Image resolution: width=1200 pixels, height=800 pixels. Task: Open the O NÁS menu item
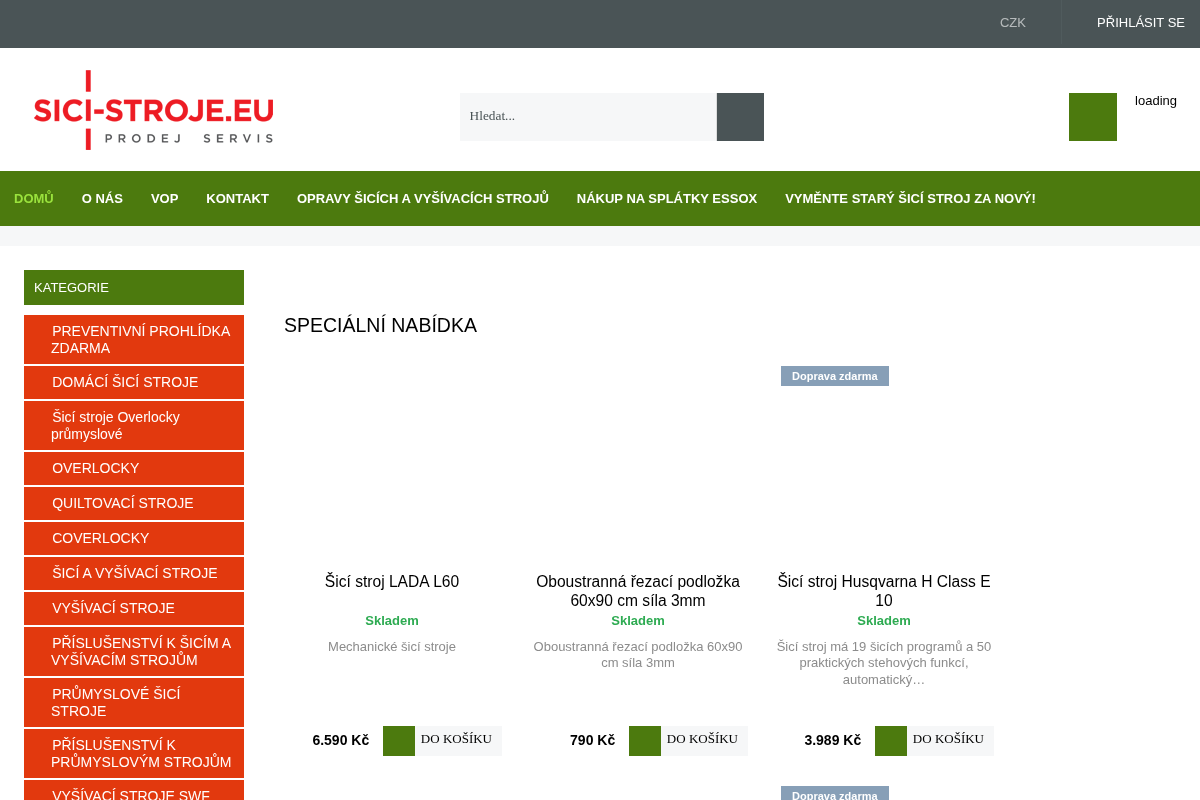(x=102, y=199)
